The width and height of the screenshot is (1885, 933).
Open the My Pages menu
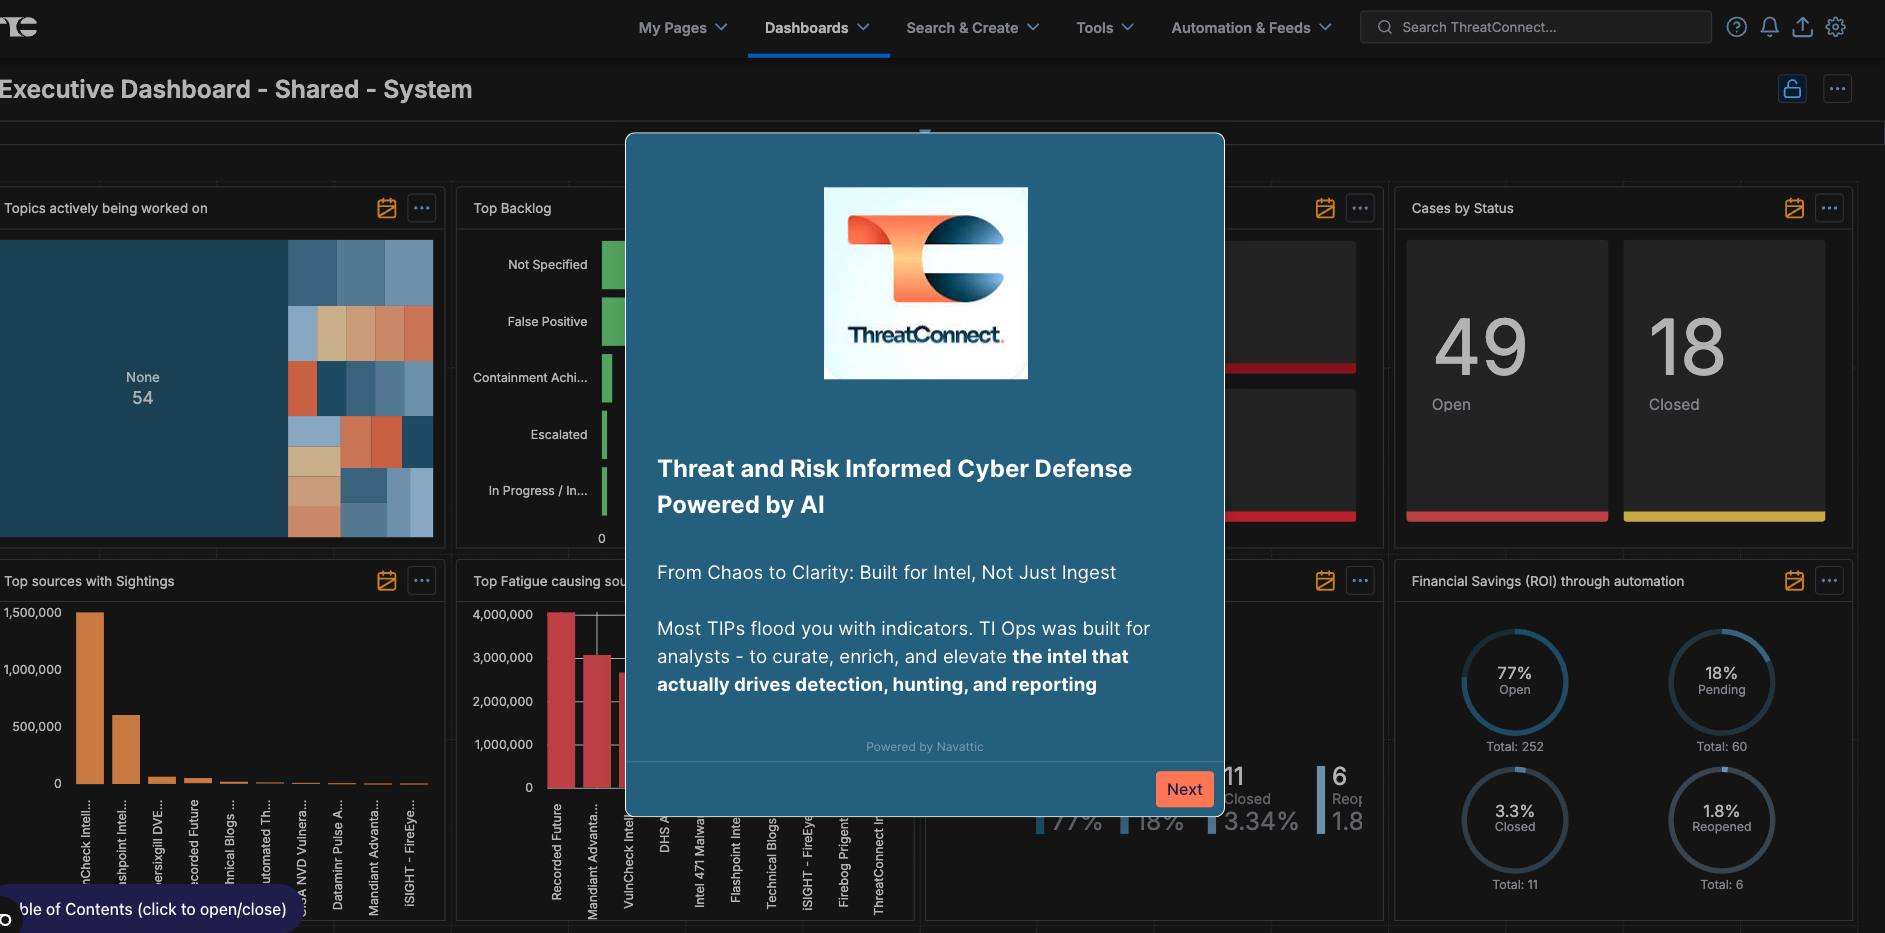[683, 28]
